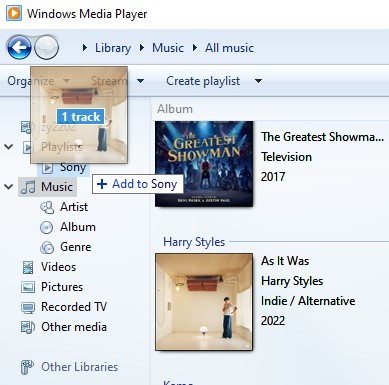
Task: Open the Stream dropdown arrow
Action: click(141, 81)
